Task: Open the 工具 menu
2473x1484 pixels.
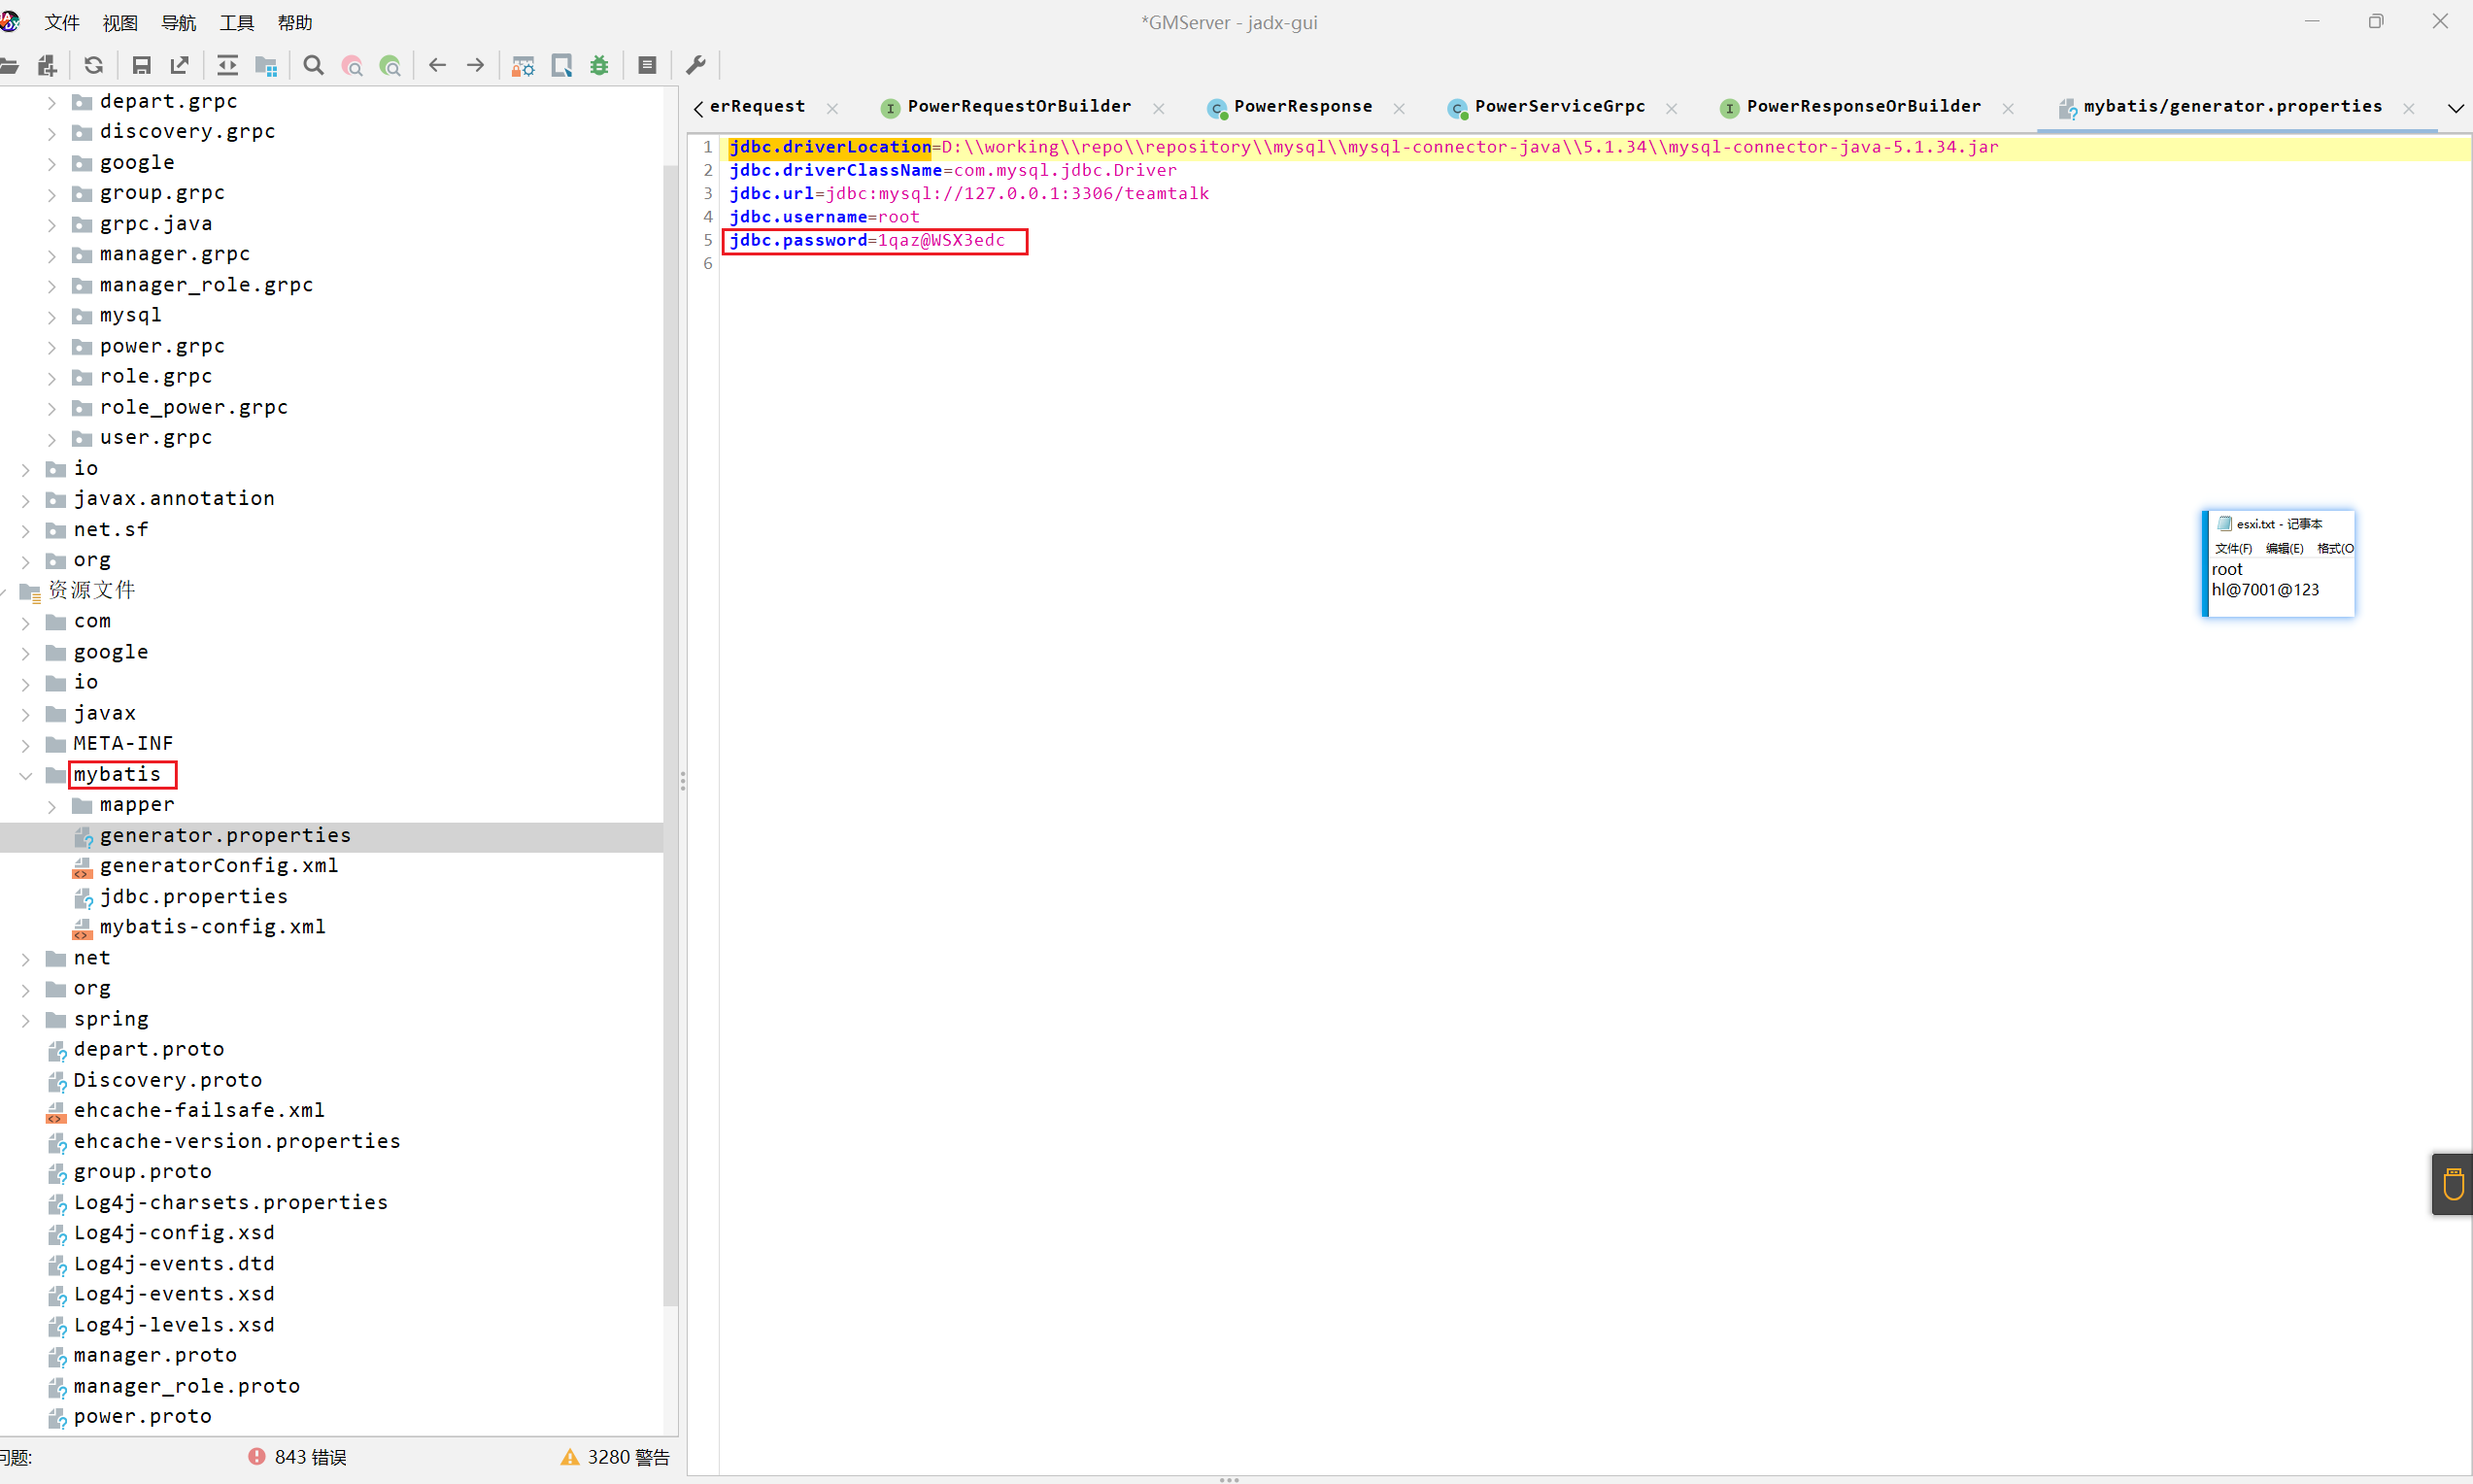Action: (x=237, y=22)
